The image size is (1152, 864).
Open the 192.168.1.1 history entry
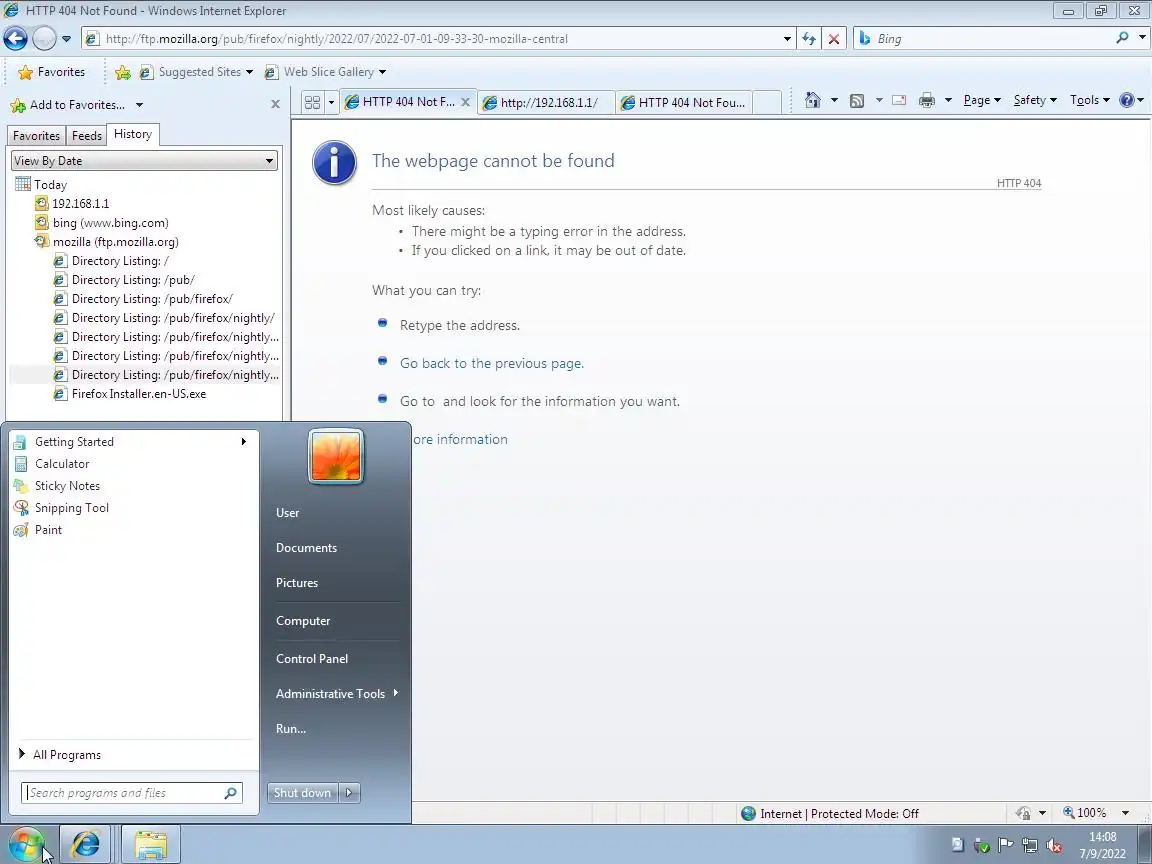[72, 204]
